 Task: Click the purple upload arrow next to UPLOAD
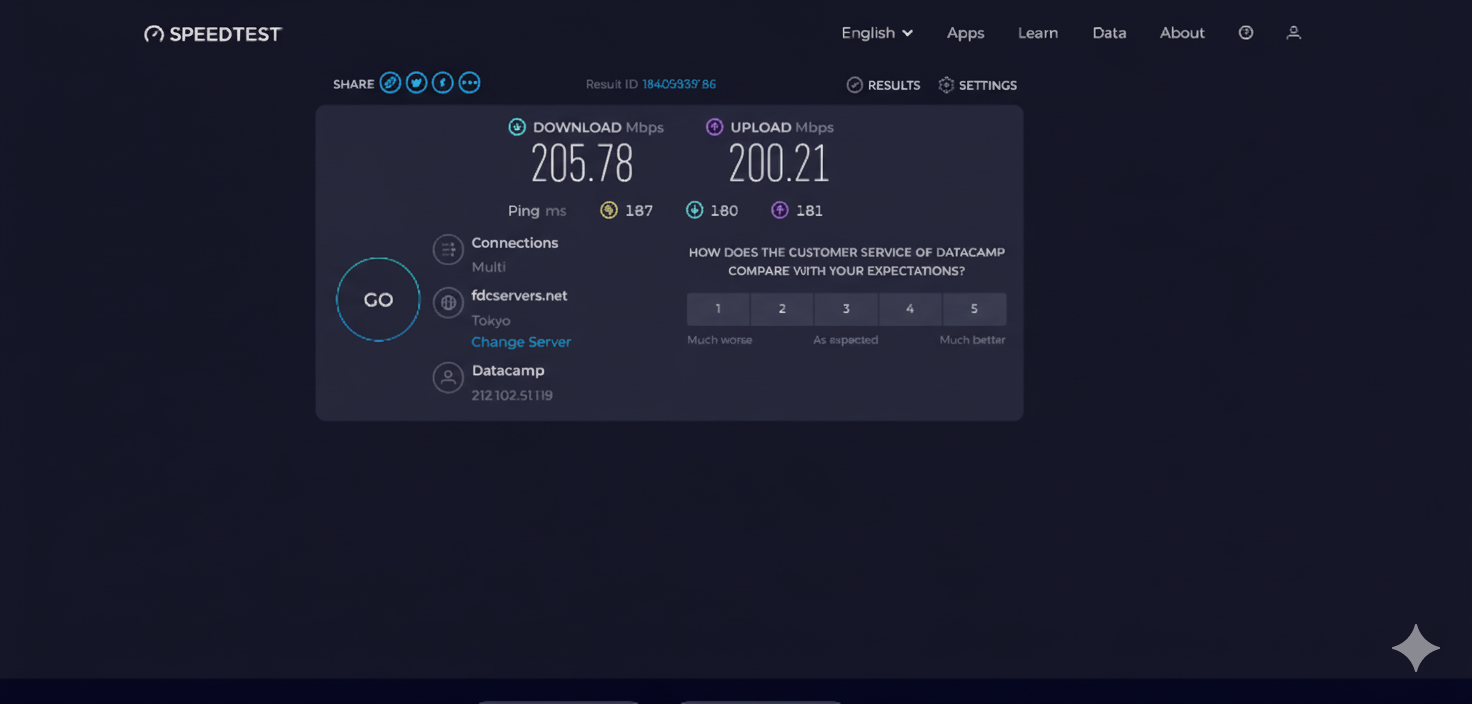714,127
